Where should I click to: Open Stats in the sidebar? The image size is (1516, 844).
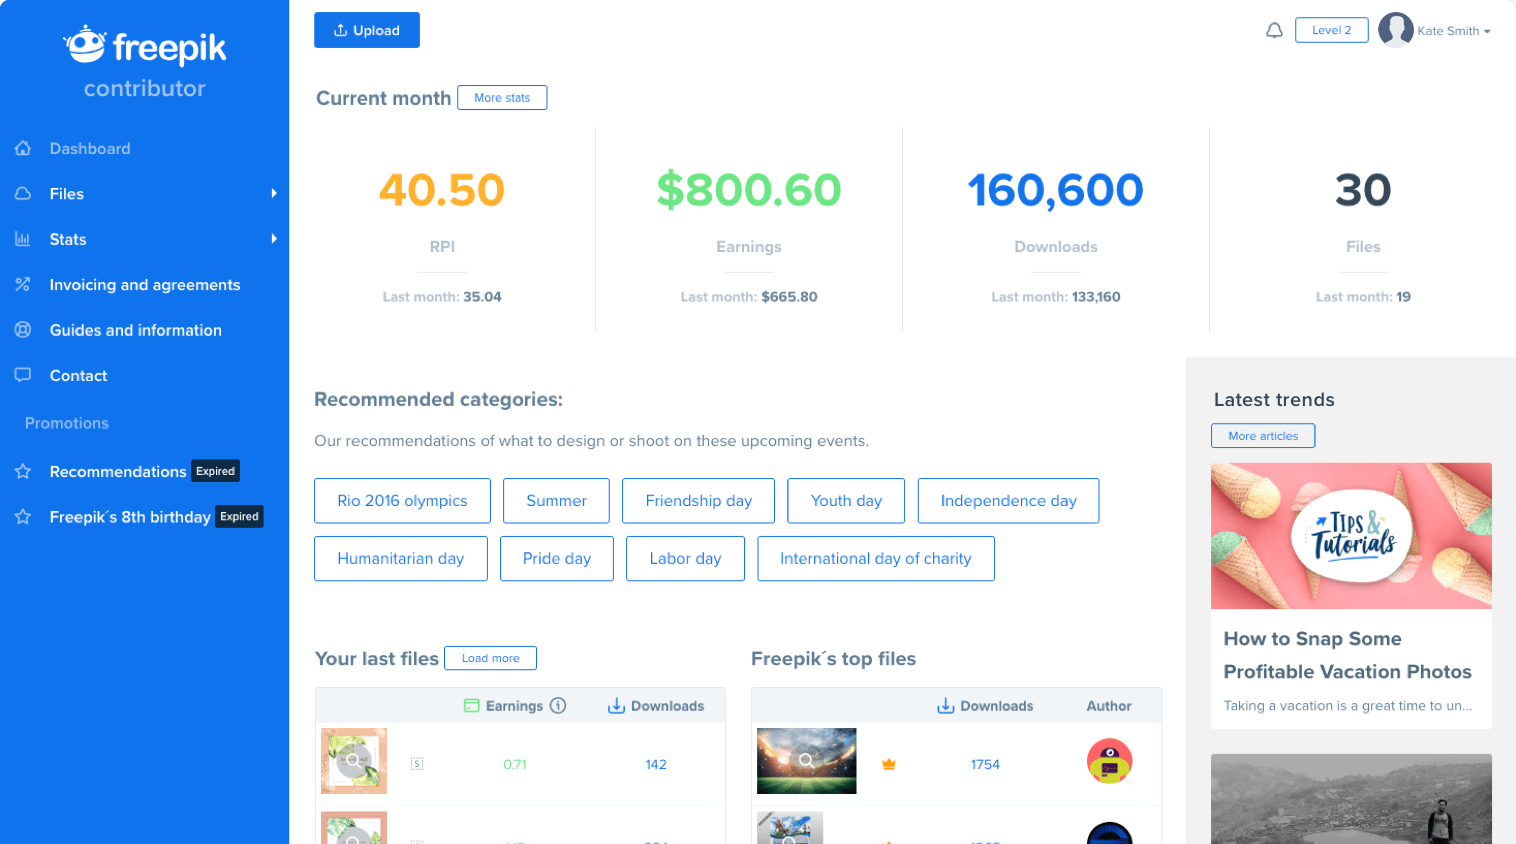click(x=68, y=240)
